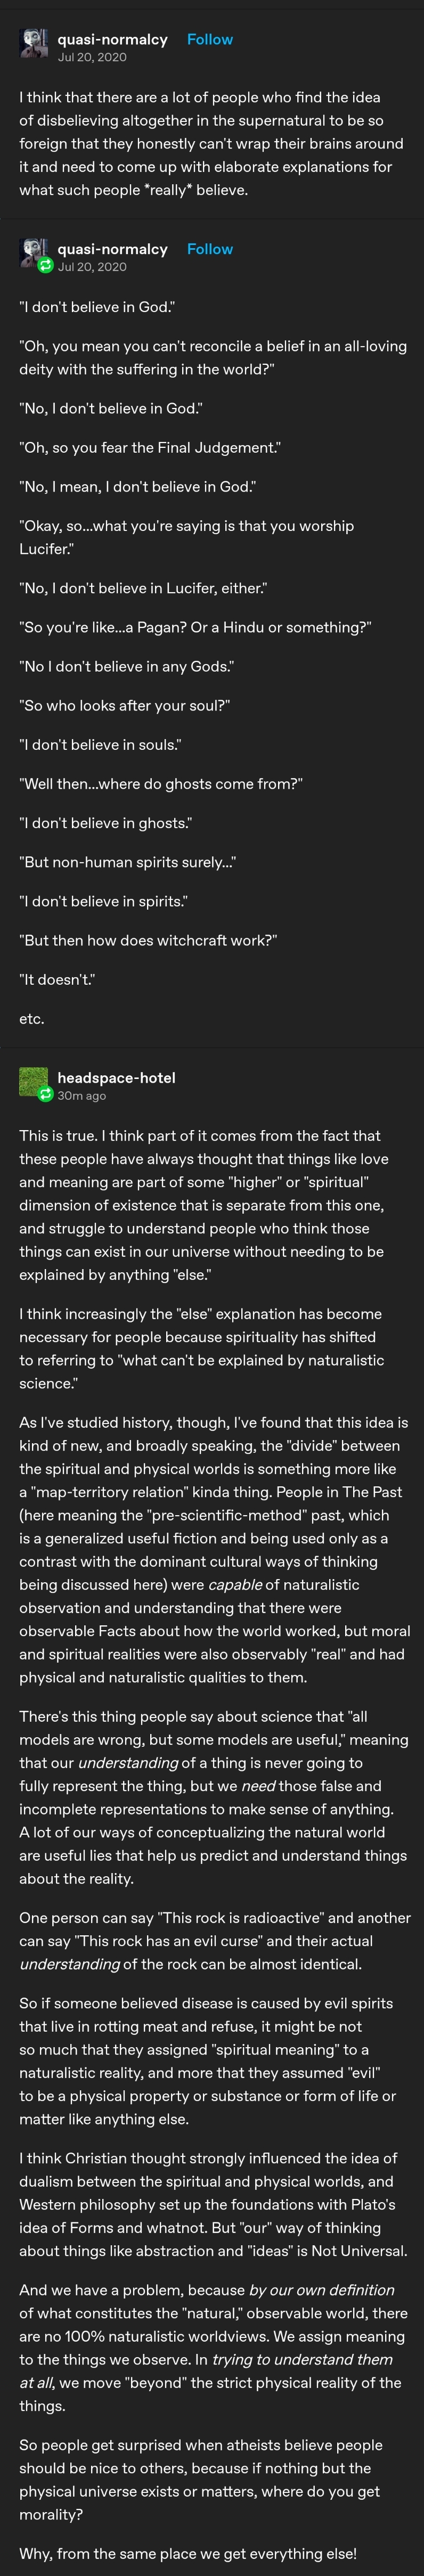The width and height of the screenshot is (424, 2576).
Task: Select quasi-normalcy's avatar on the reblogged post
Action: pos(31,250)
